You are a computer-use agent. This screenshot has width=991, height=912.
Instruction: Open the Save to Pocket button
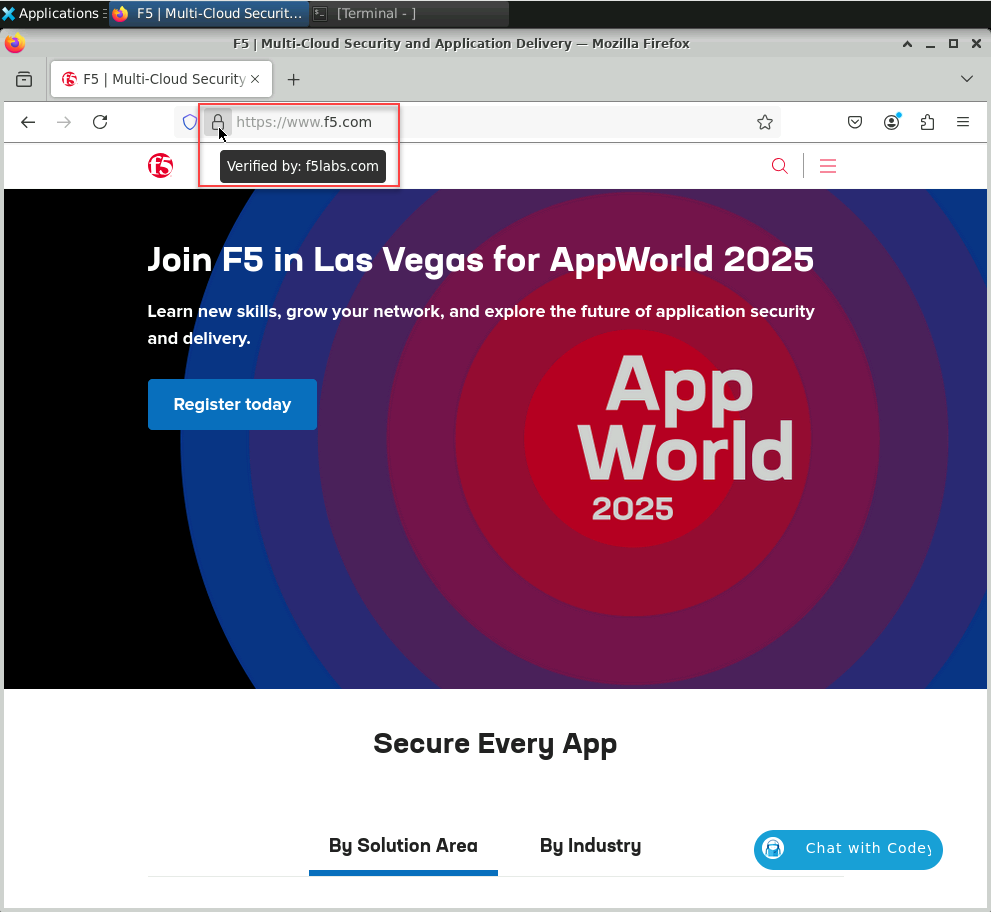(x=854, y=122)
